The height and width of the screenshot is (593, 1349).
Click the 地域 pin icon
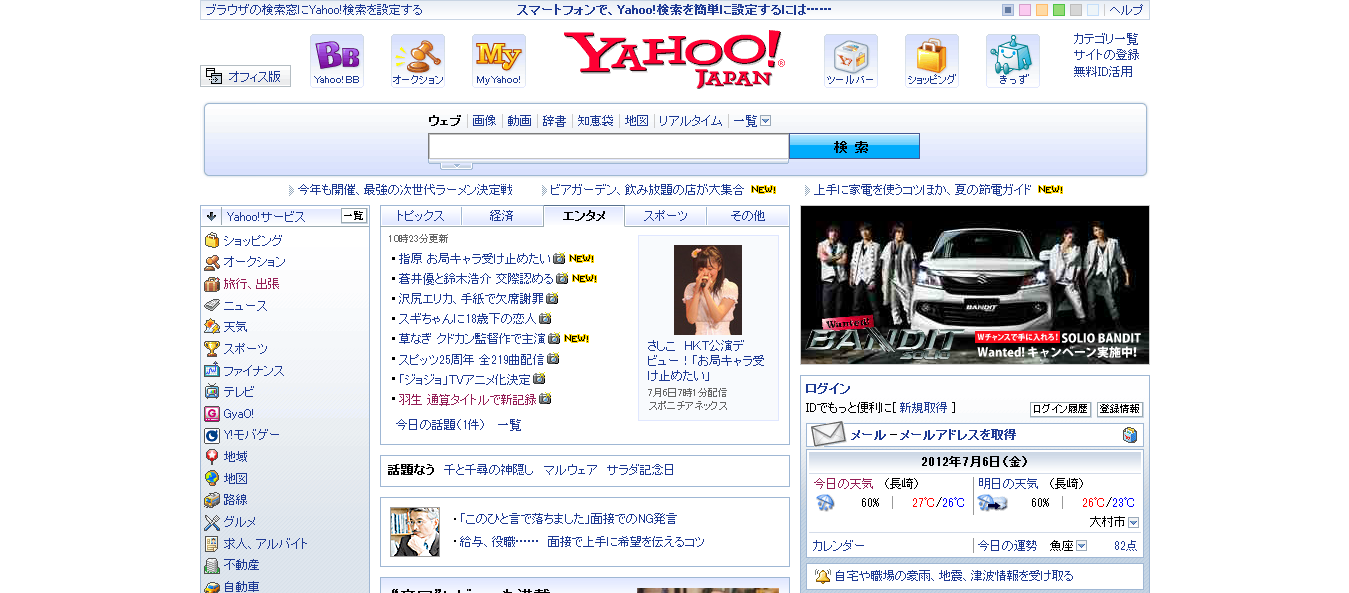click(212, 457)
